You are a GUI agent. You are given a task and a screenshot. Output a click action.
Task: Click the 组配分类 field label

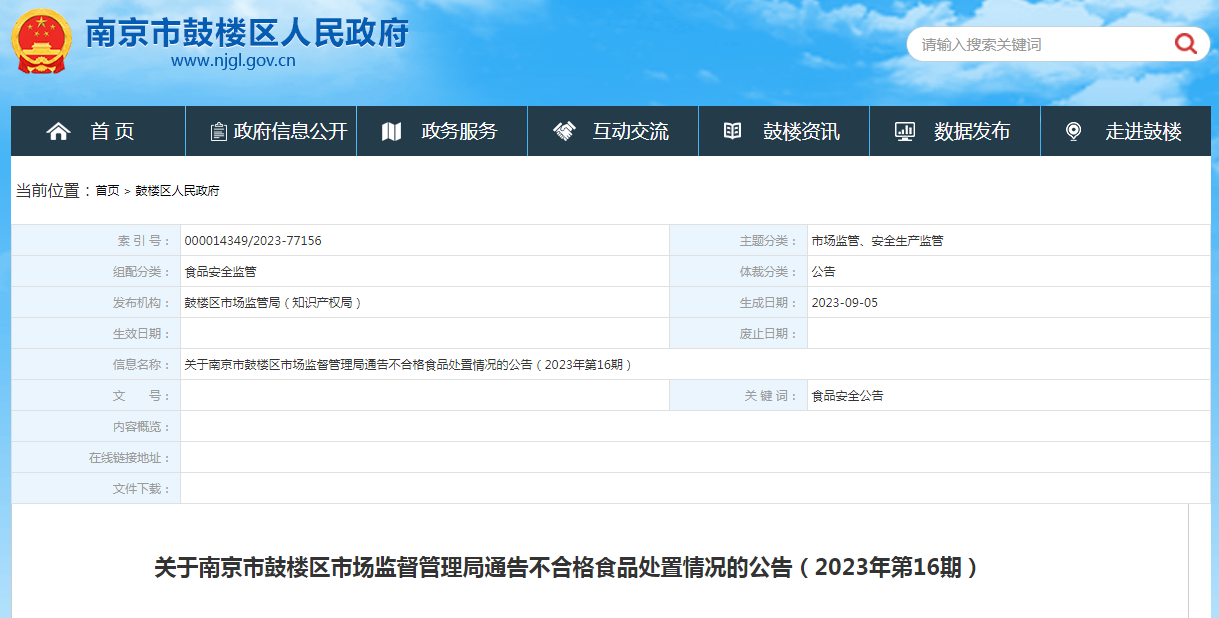[x=142, y=272]
